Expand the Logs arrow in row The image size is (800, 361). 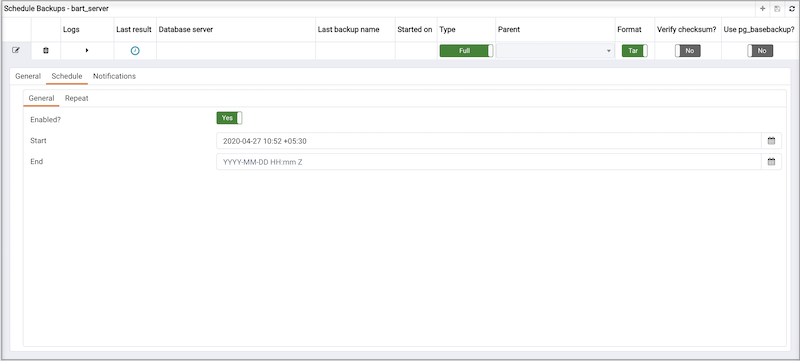[87, 50]
